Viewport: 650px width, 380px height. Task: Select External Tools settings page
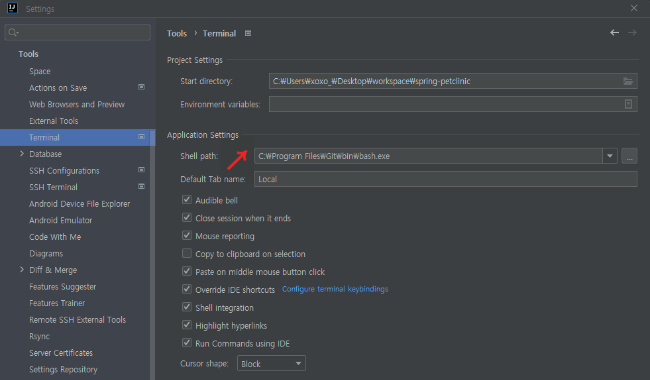click(53, 121)
